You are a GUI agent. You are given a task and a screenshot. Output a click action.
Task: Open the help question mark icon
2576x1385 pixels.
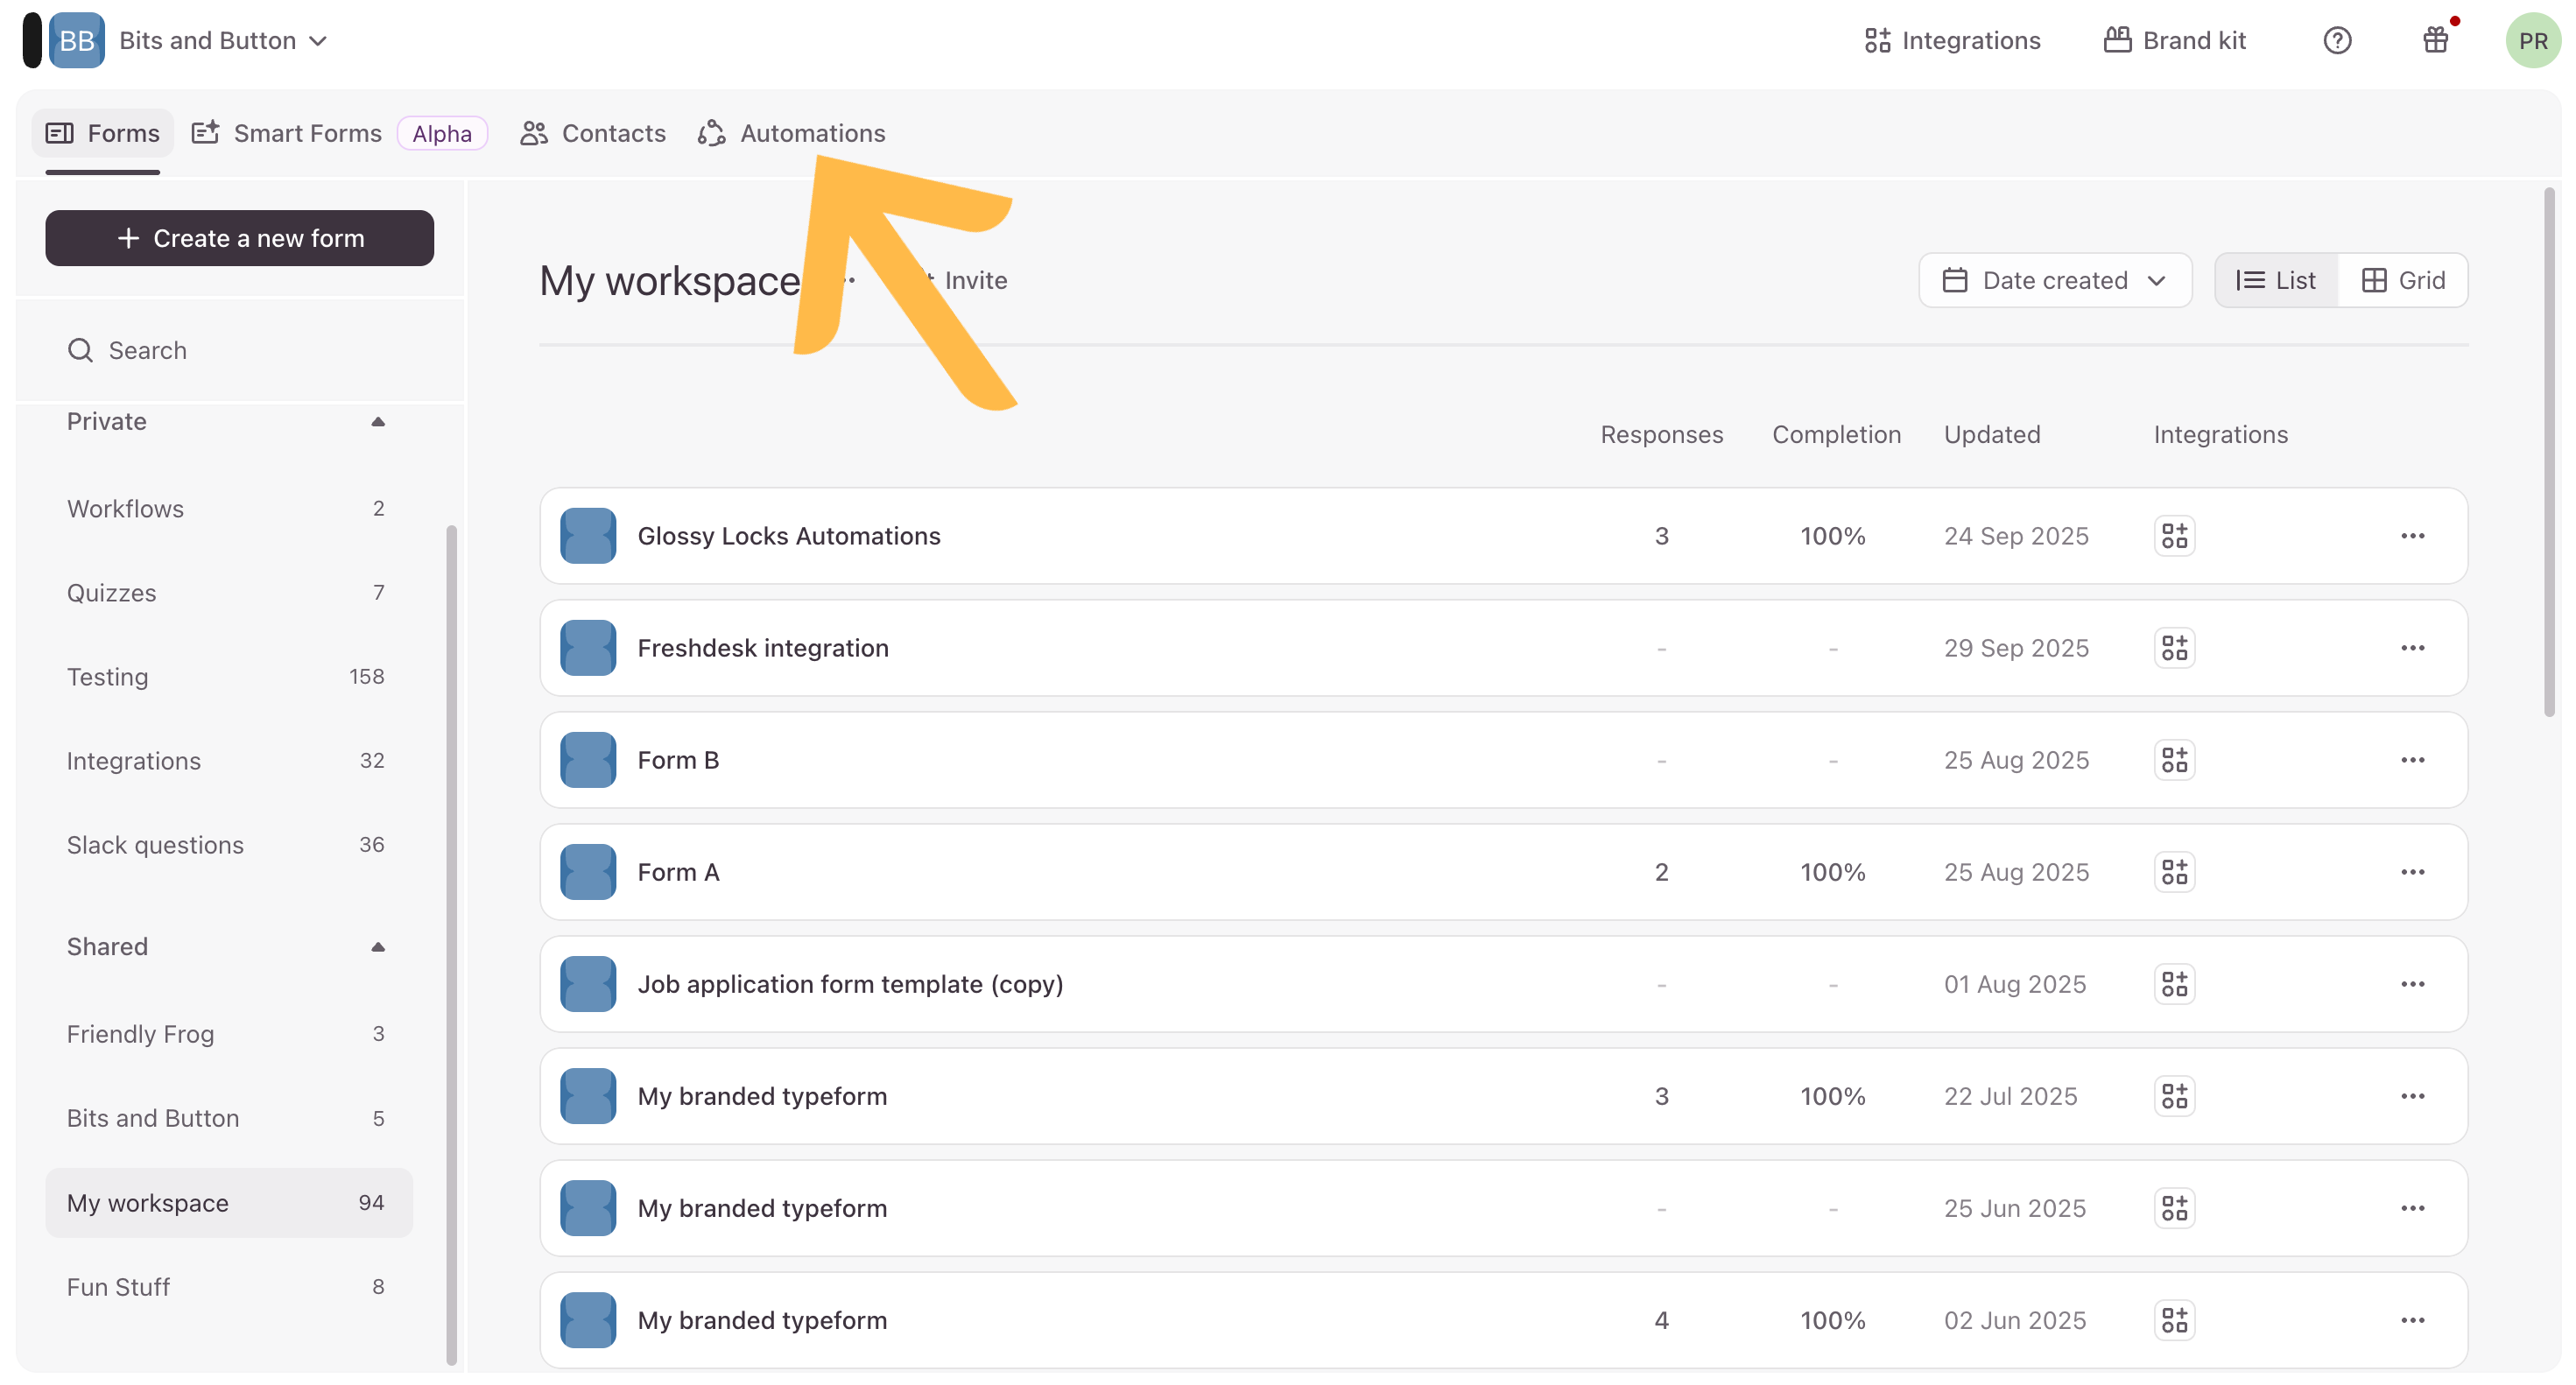(x=2336, y=41)
